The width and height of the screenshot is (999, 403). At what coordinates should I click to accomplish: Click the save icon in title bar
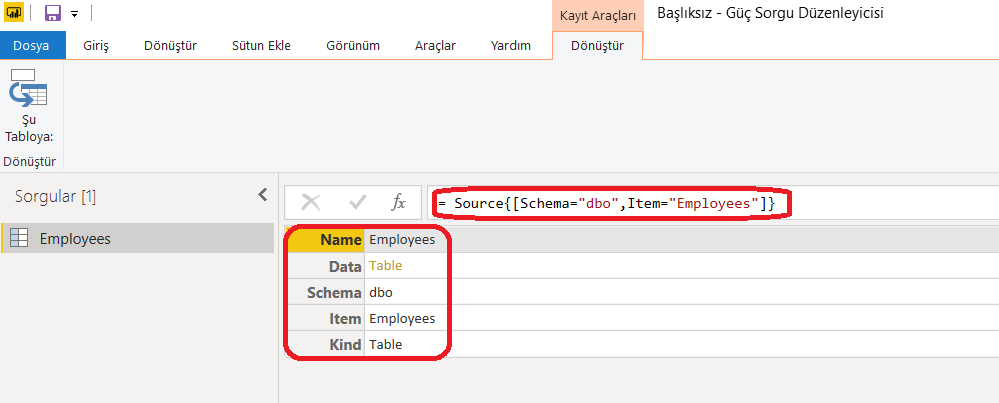click(53, 14)
